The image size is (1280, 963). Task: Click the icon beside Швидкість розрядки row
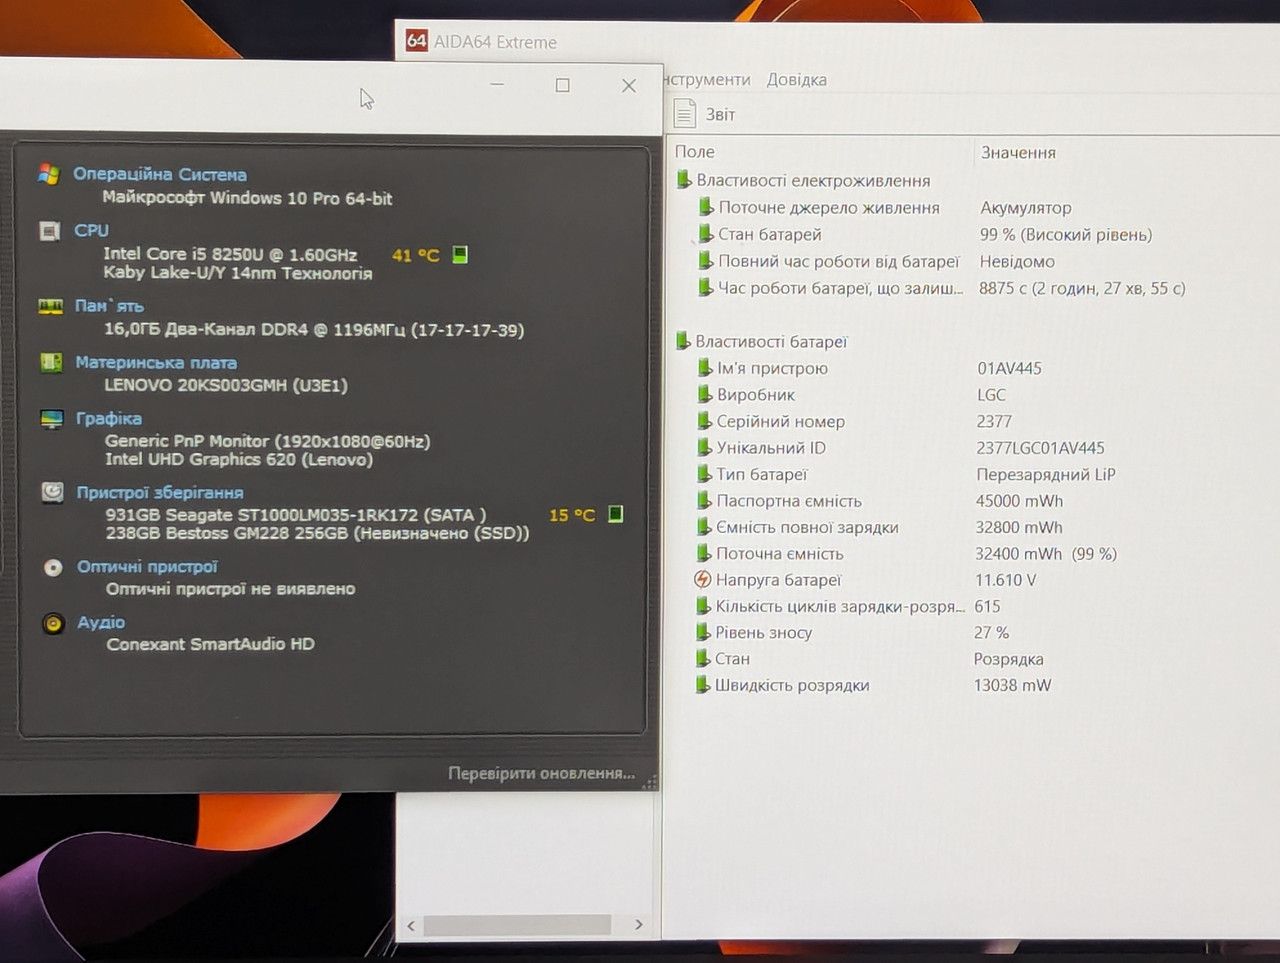coord(702,685)
